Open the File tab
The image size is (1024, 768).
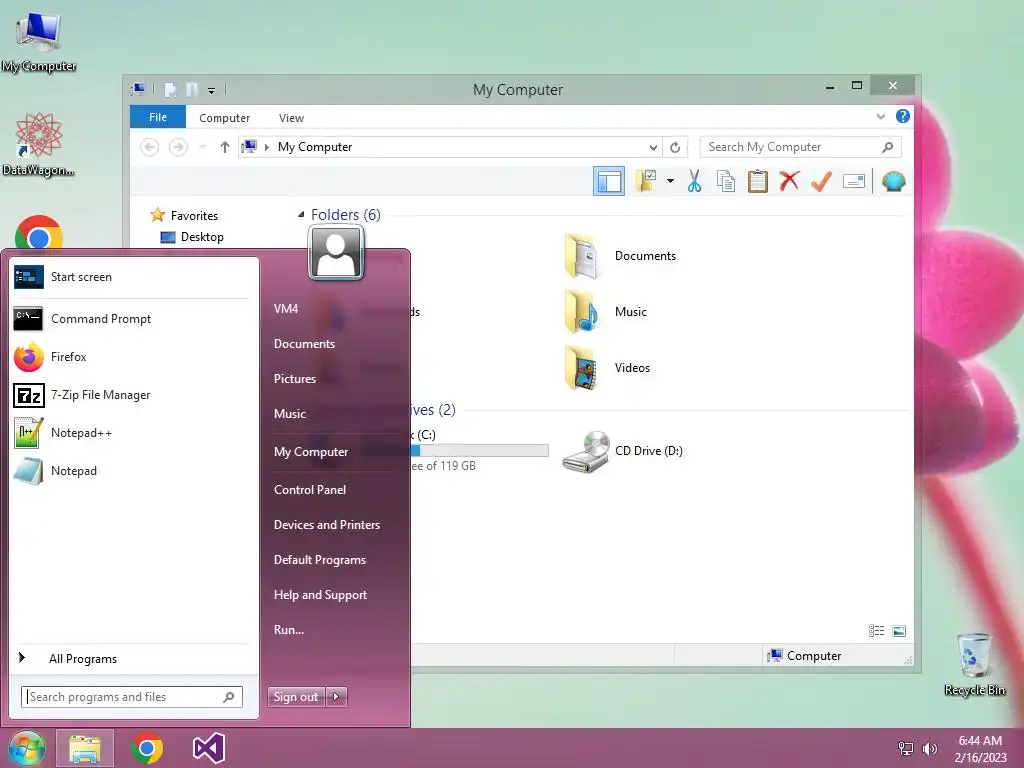(158, 117)
